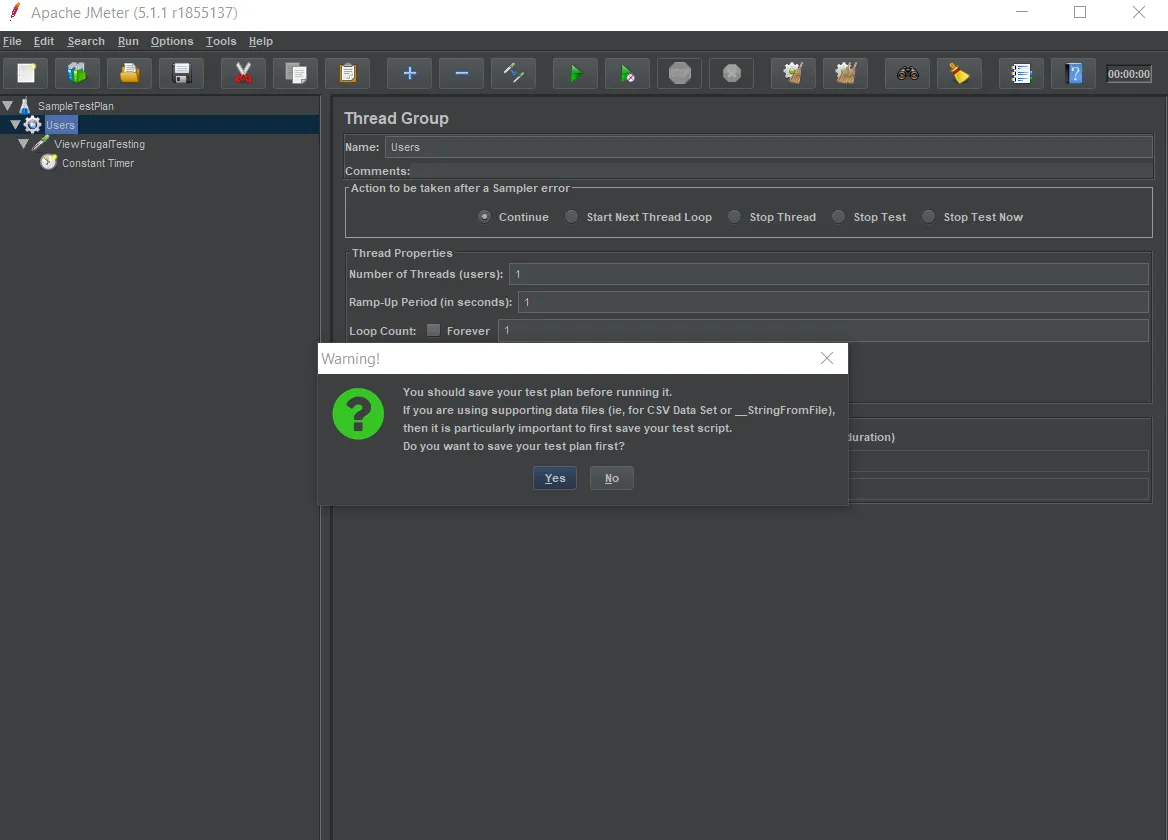Open the Edit menu

(x=44, y=41)
